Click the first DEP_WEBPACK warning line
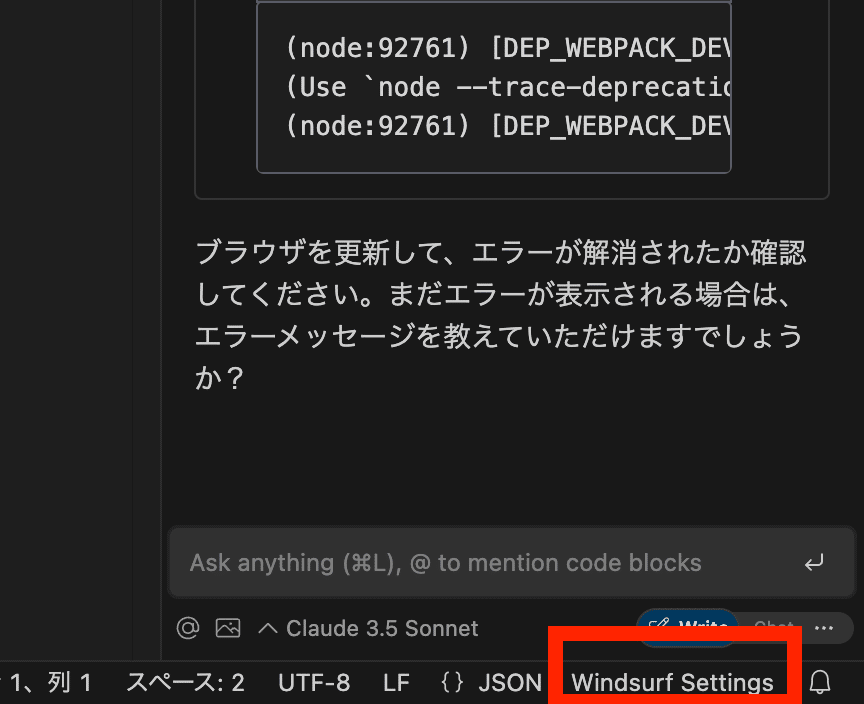Image resolution: width=864 pixels, height=704 pixels. [508, 47]
